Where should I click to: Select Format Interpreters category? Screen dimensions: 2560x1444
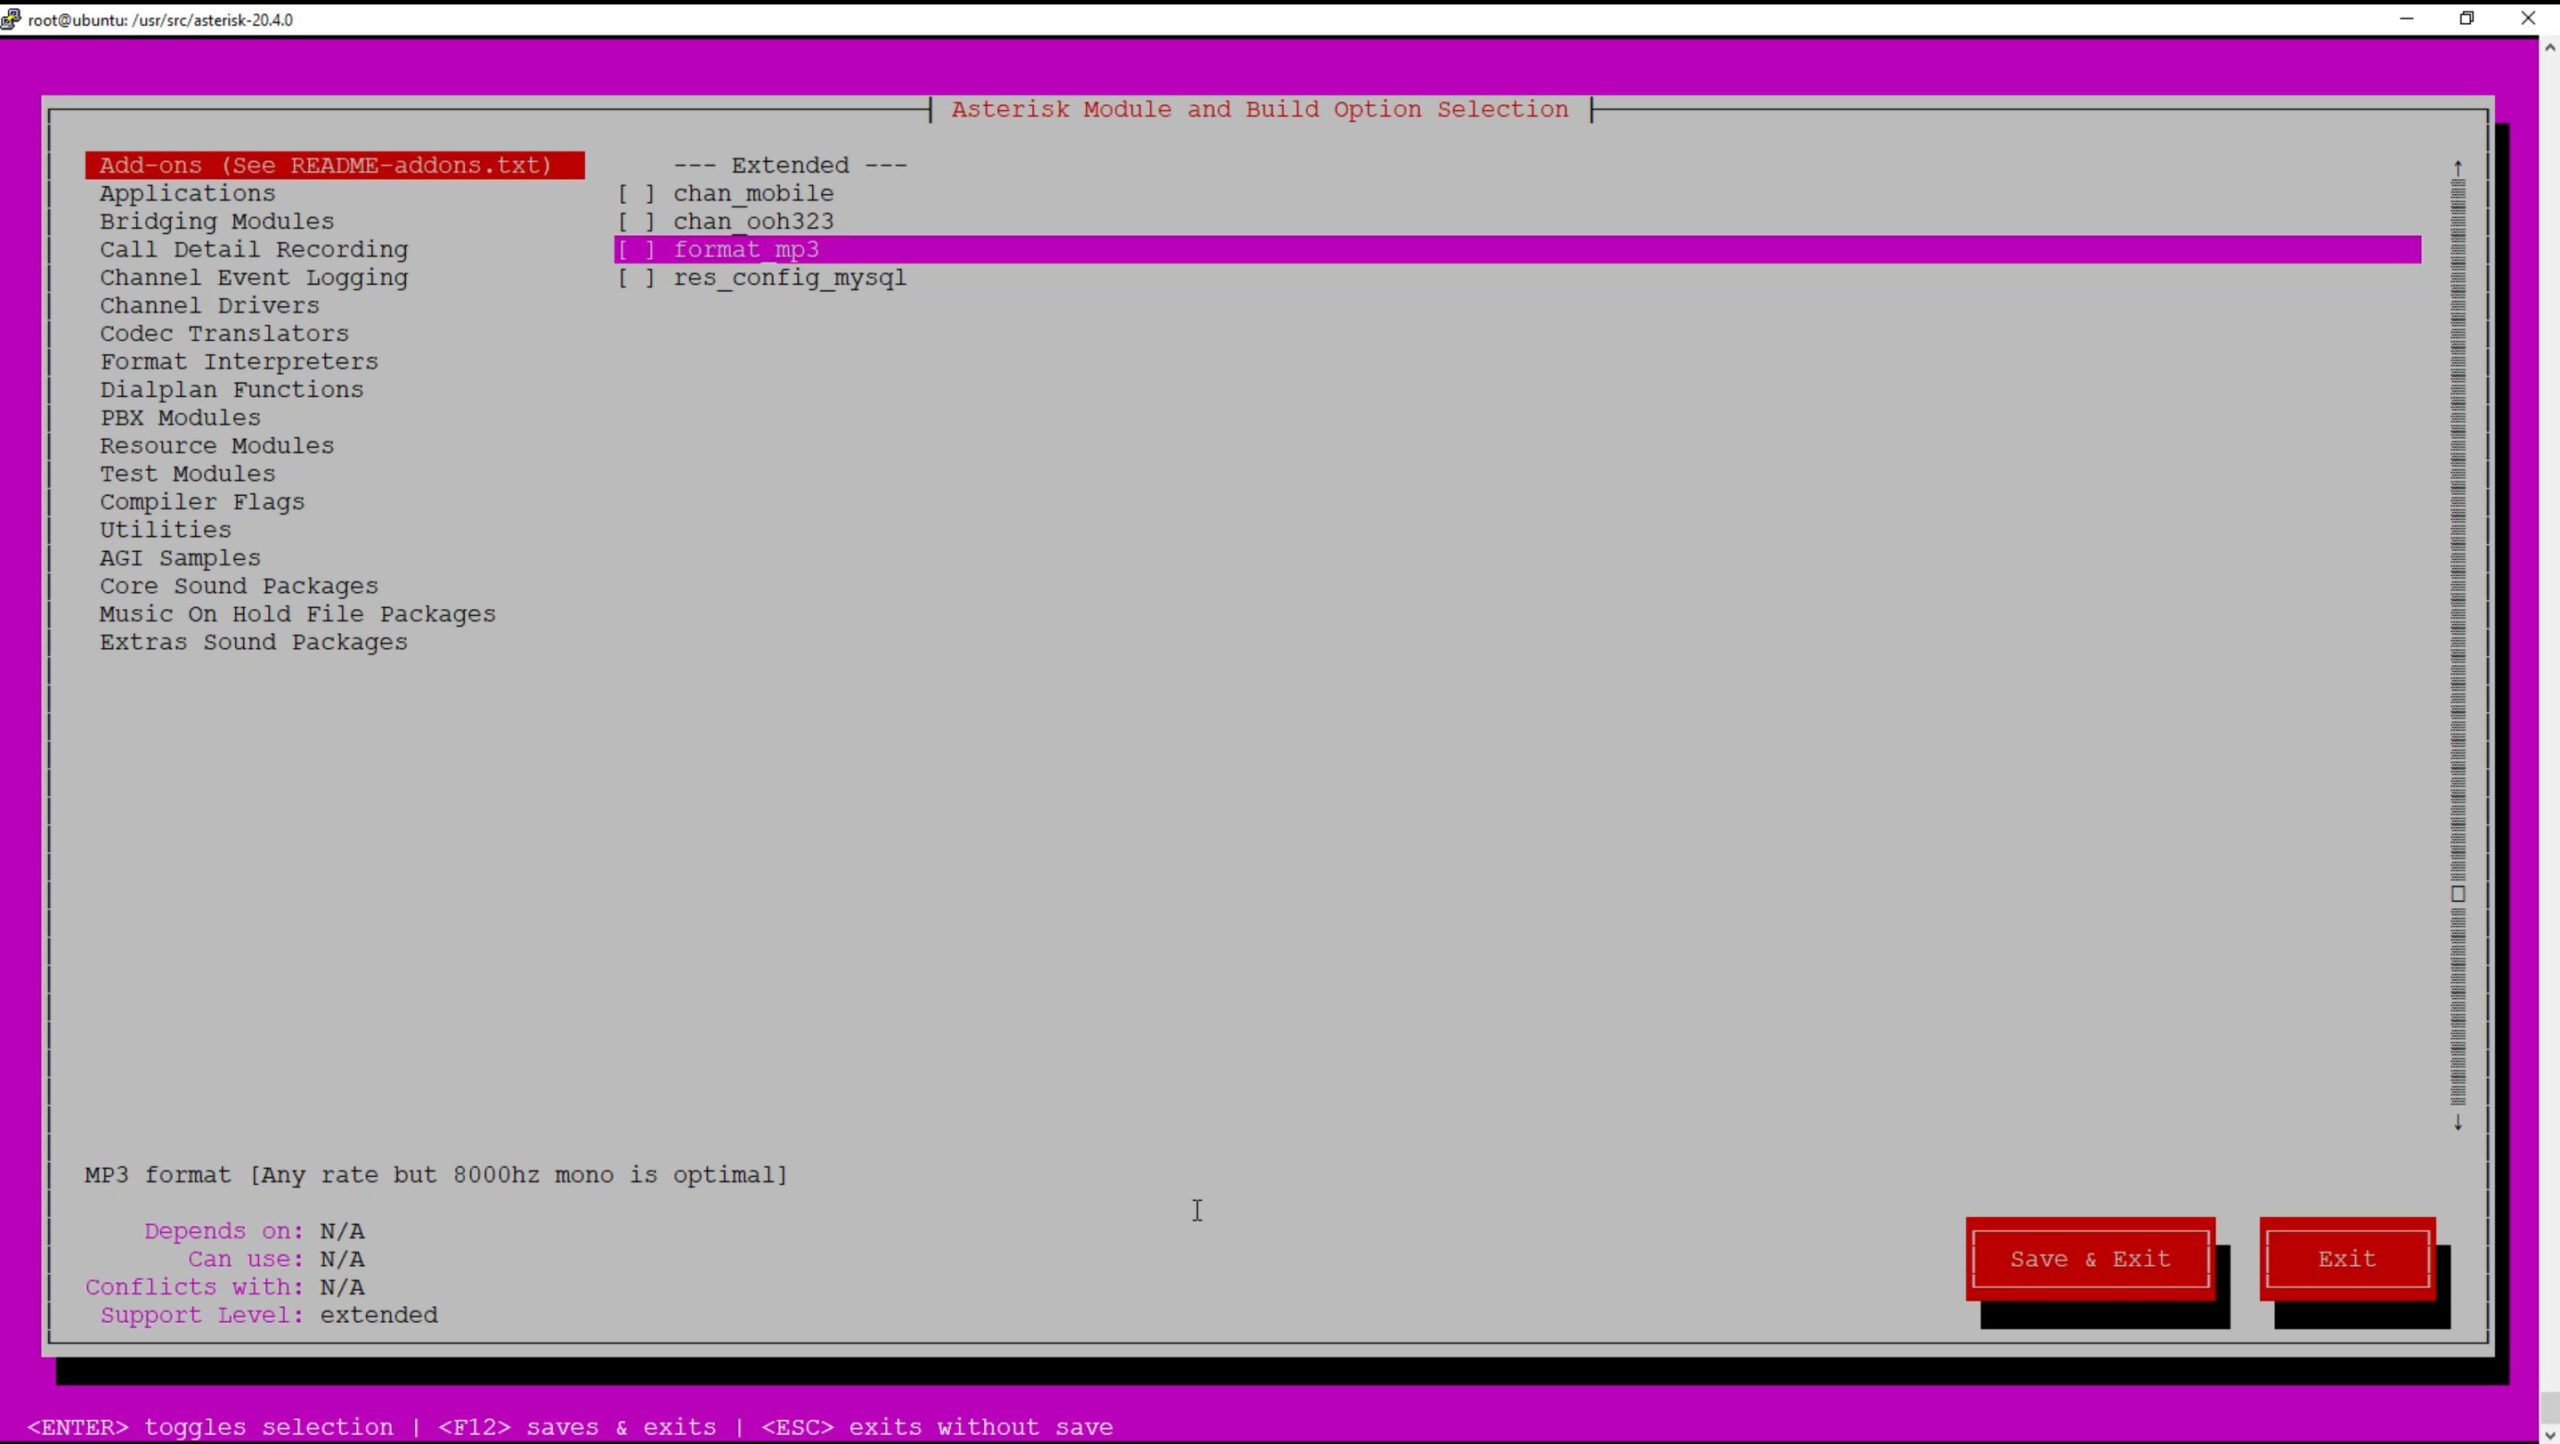tap(238, 361)
